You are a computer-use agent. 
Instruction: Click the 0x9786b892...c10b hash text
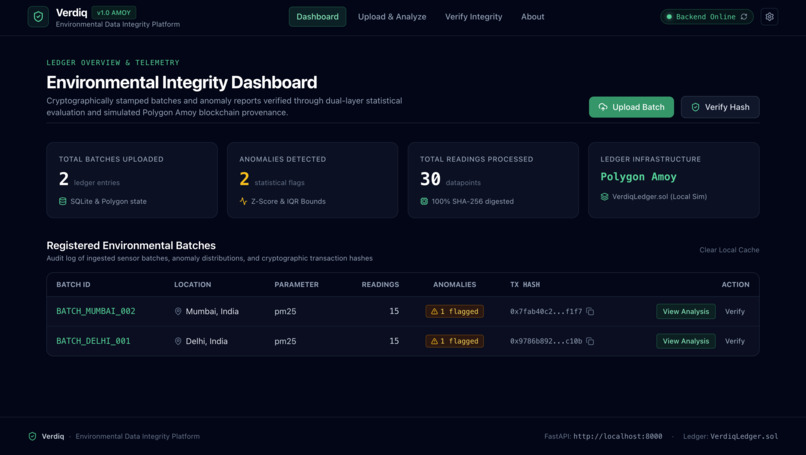[546, 341]
